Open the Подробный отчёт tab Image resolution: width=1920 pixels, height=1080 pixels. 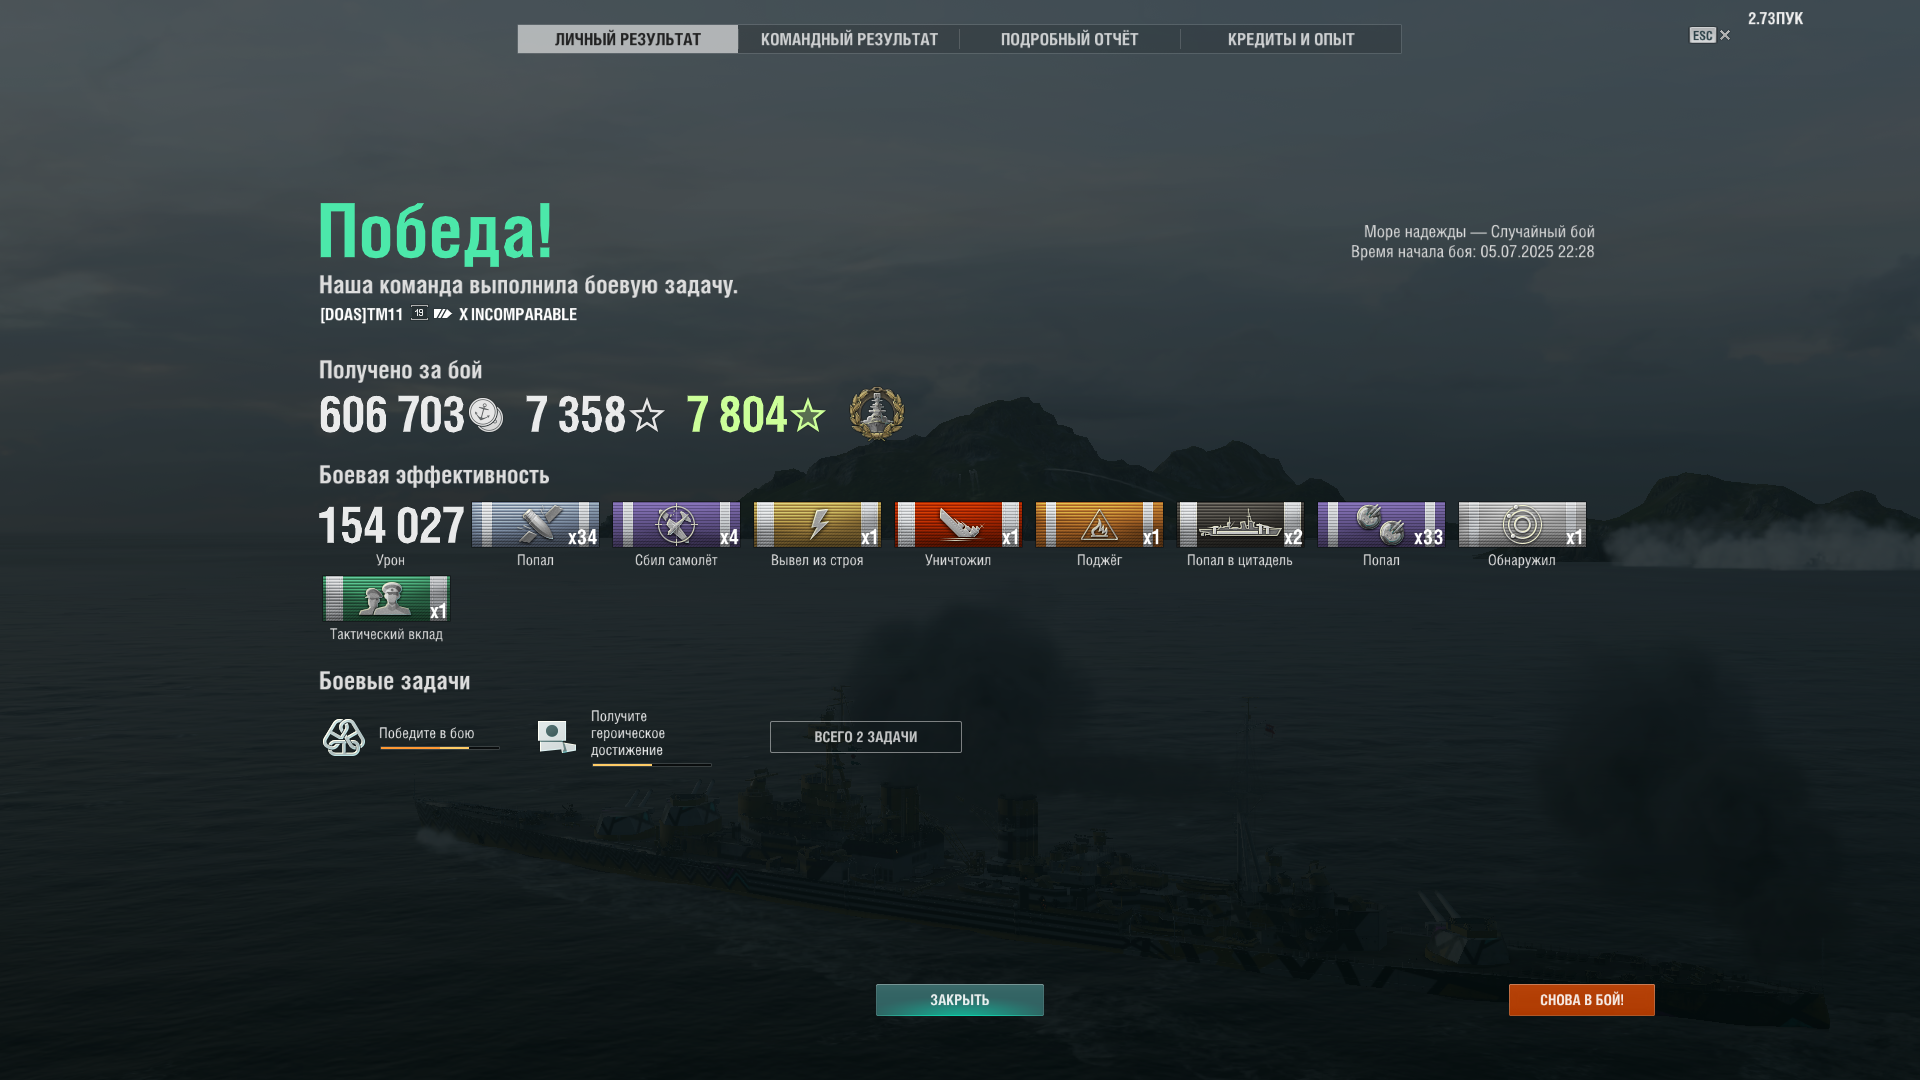coord(1070,39)
